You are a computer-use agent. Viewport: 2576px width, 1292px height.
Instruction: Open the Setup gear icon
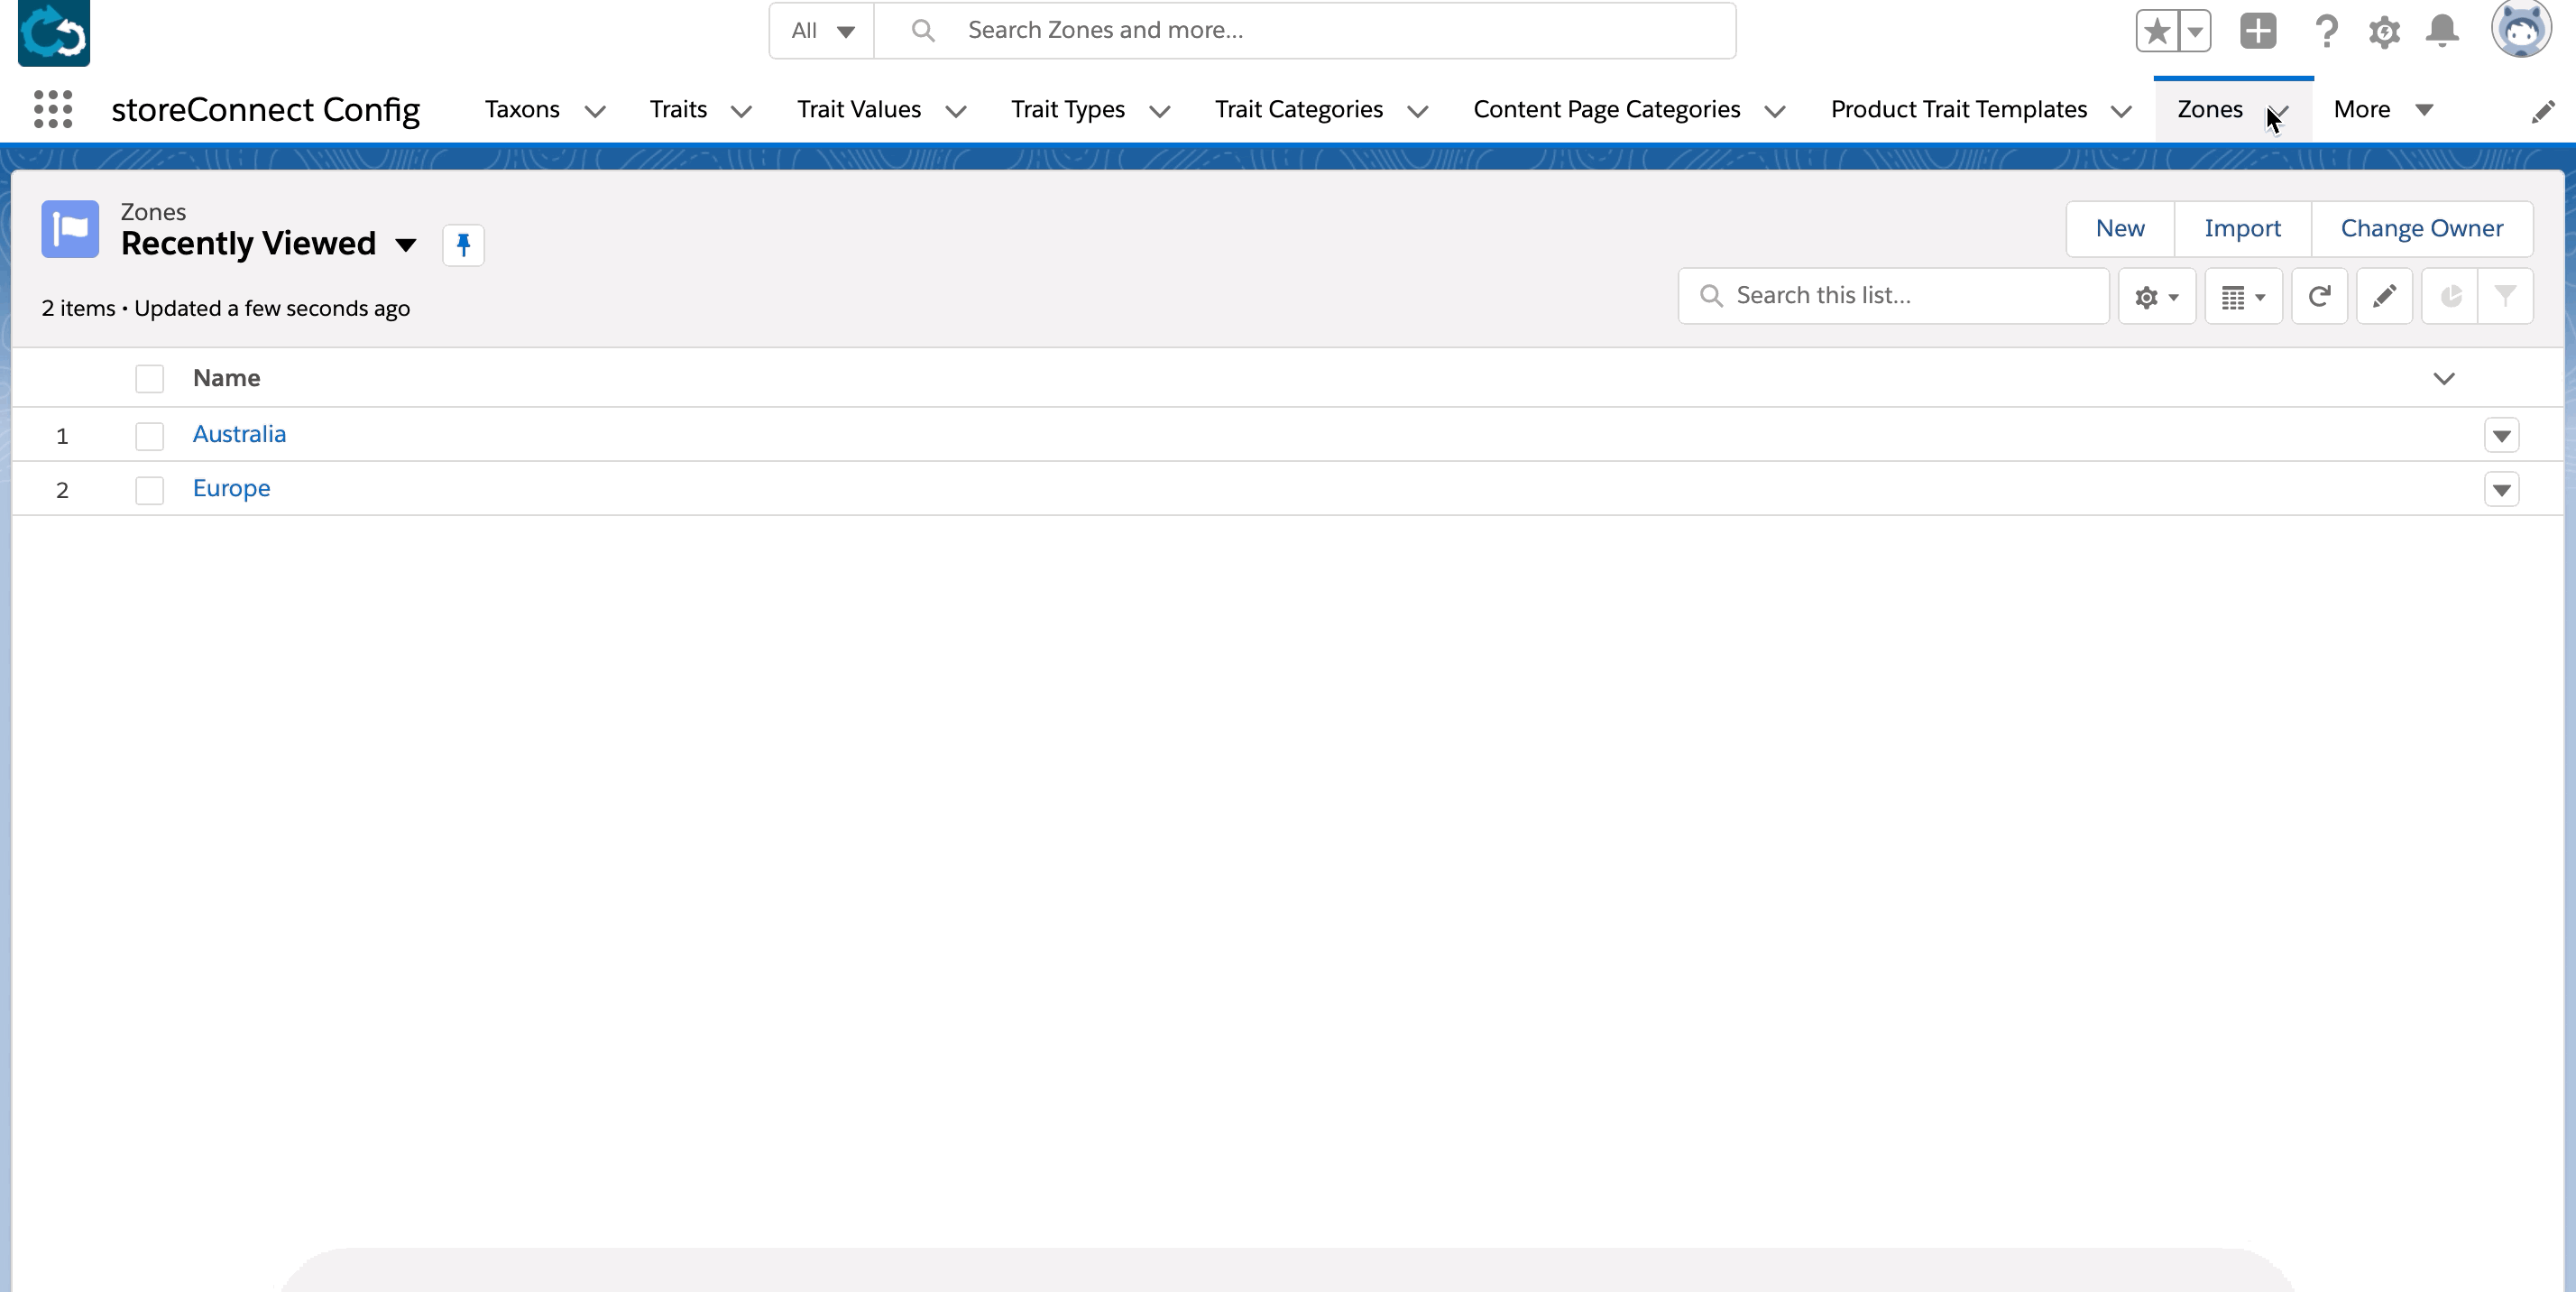(2384, 32)
